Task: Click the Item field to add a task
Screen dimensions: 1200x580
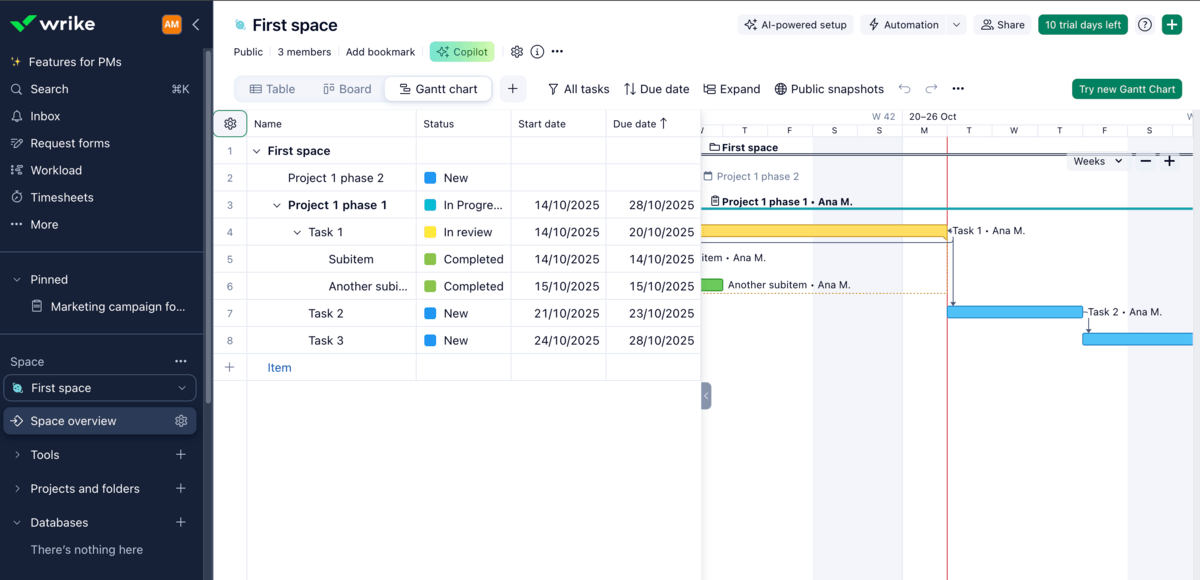Action: (x=279, y=367)
